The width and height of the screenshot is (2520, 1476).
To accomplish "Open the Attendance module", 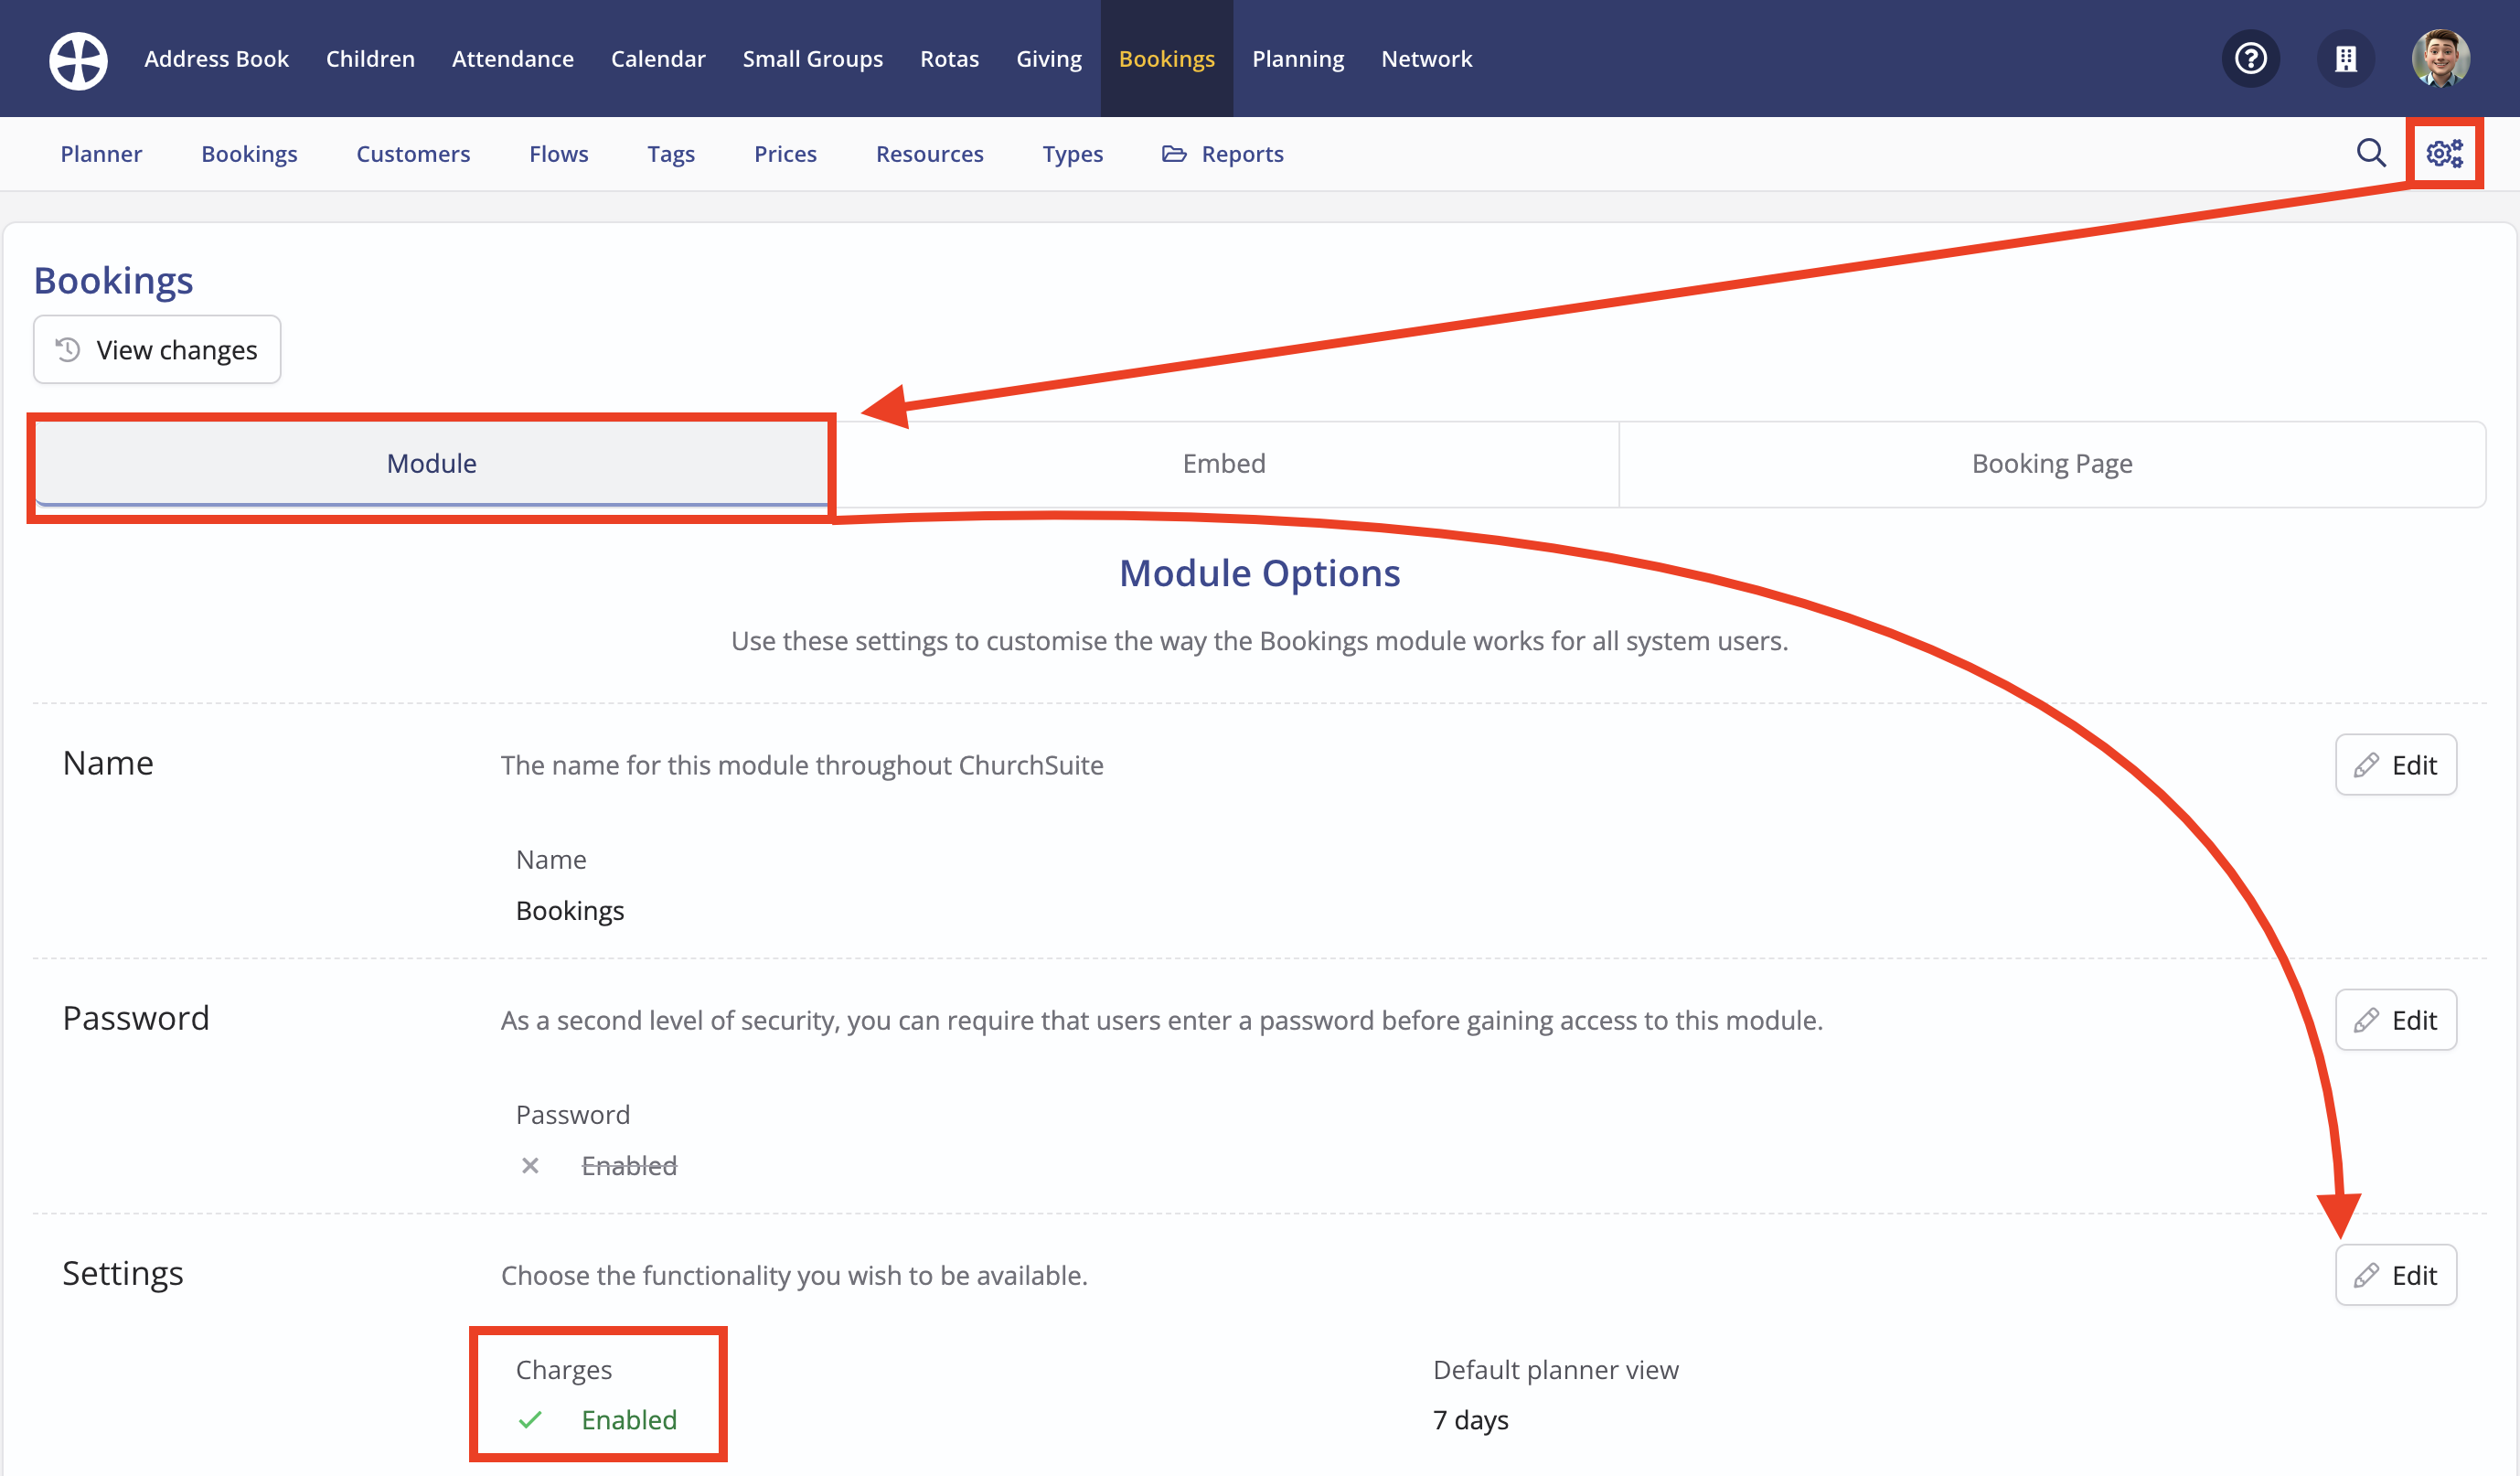I will tap(513, 59).
